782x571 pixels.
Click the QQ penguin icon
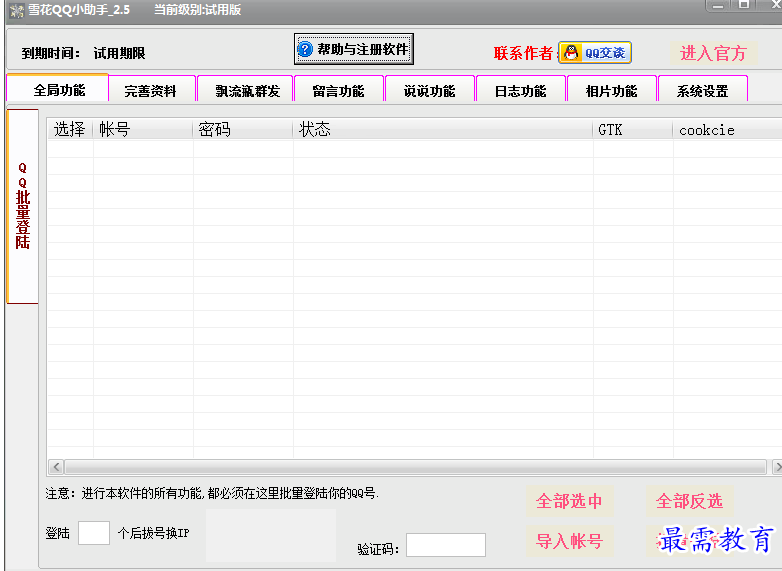572,52
